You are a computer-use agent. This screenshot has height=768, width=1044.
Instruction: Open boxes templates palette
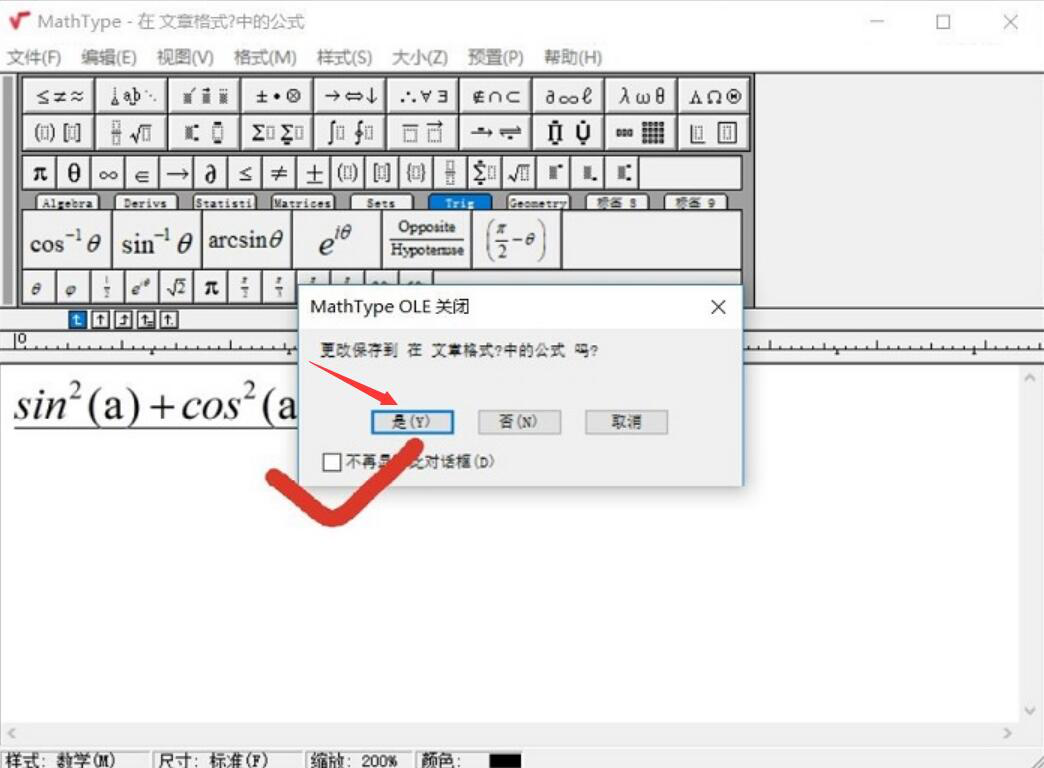[x=714, y=133]
